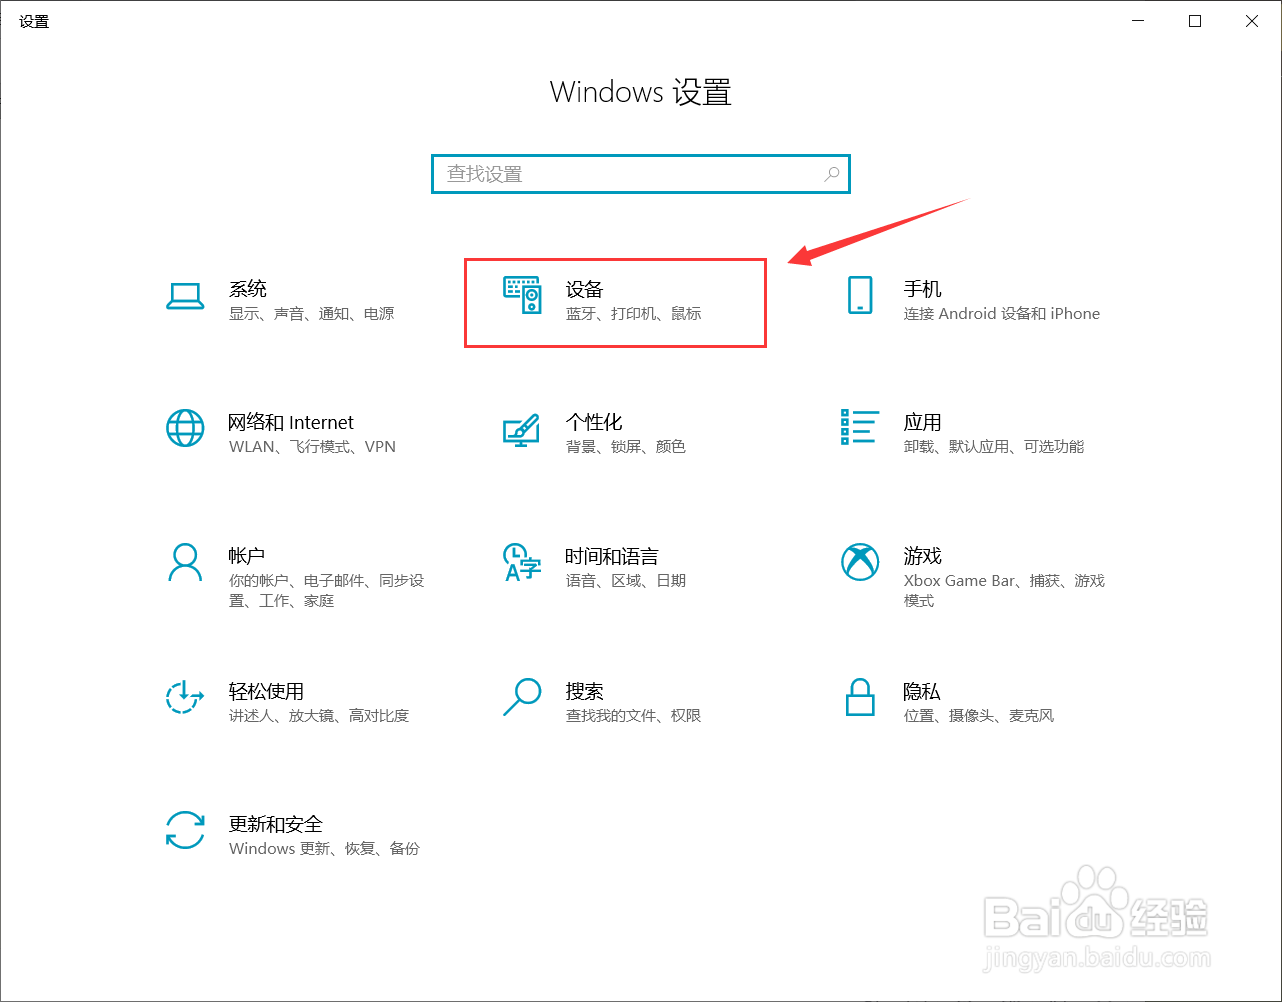Click the Search magnifier category icon
Screen dimensions: 1282x1002
click(x=522, y=697)
